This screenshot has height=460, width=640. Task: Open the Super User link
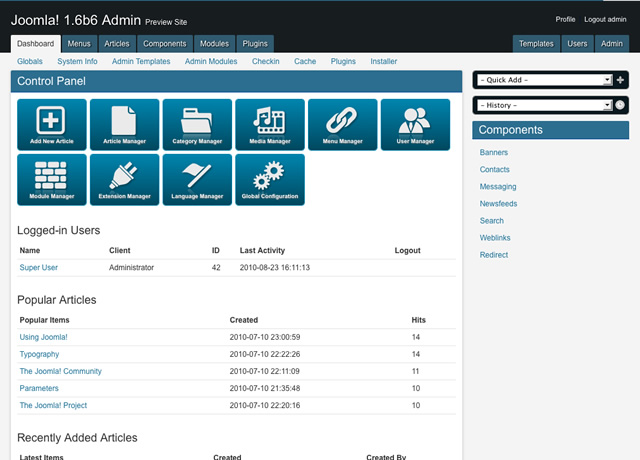pyautogui.click(x=39, y=268)
